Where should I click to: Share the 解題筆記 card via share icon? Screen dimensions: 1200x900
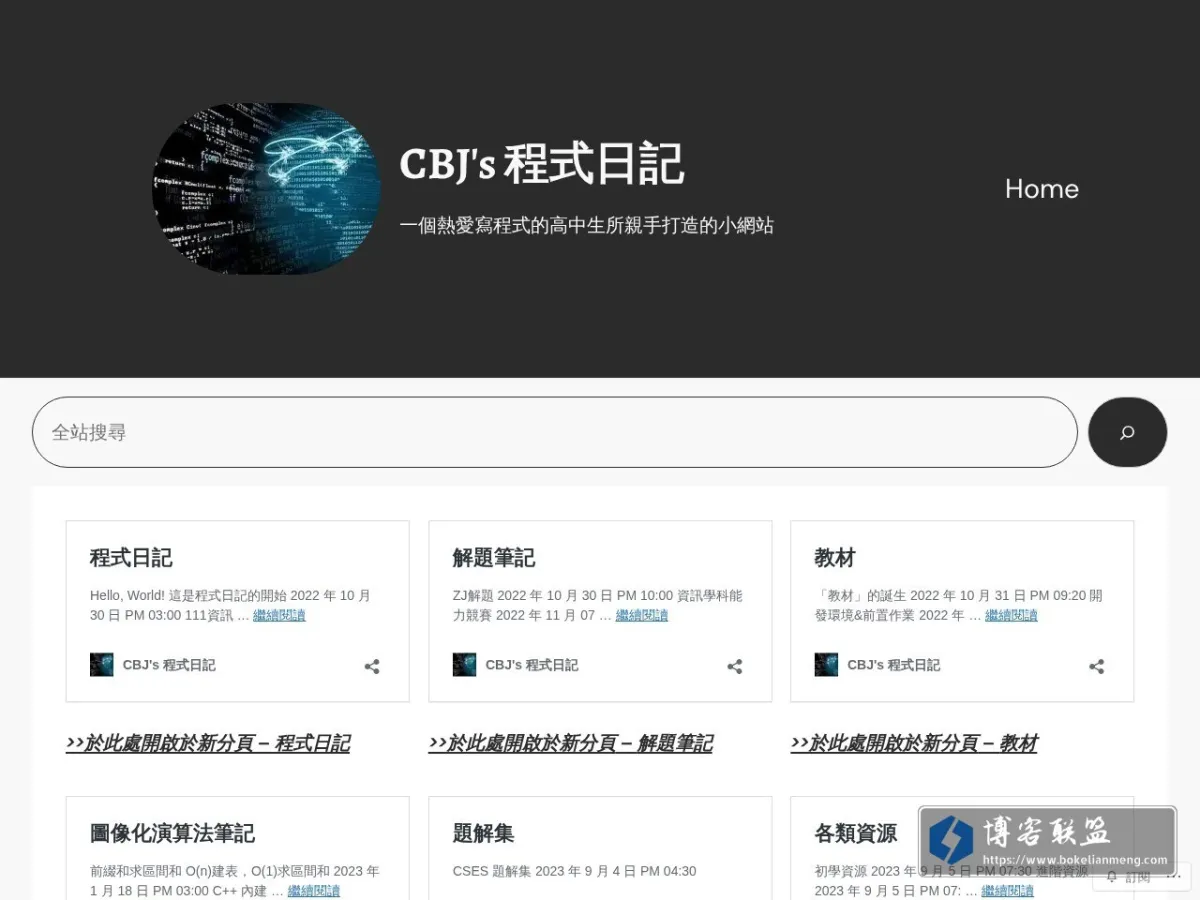point(735,666)
